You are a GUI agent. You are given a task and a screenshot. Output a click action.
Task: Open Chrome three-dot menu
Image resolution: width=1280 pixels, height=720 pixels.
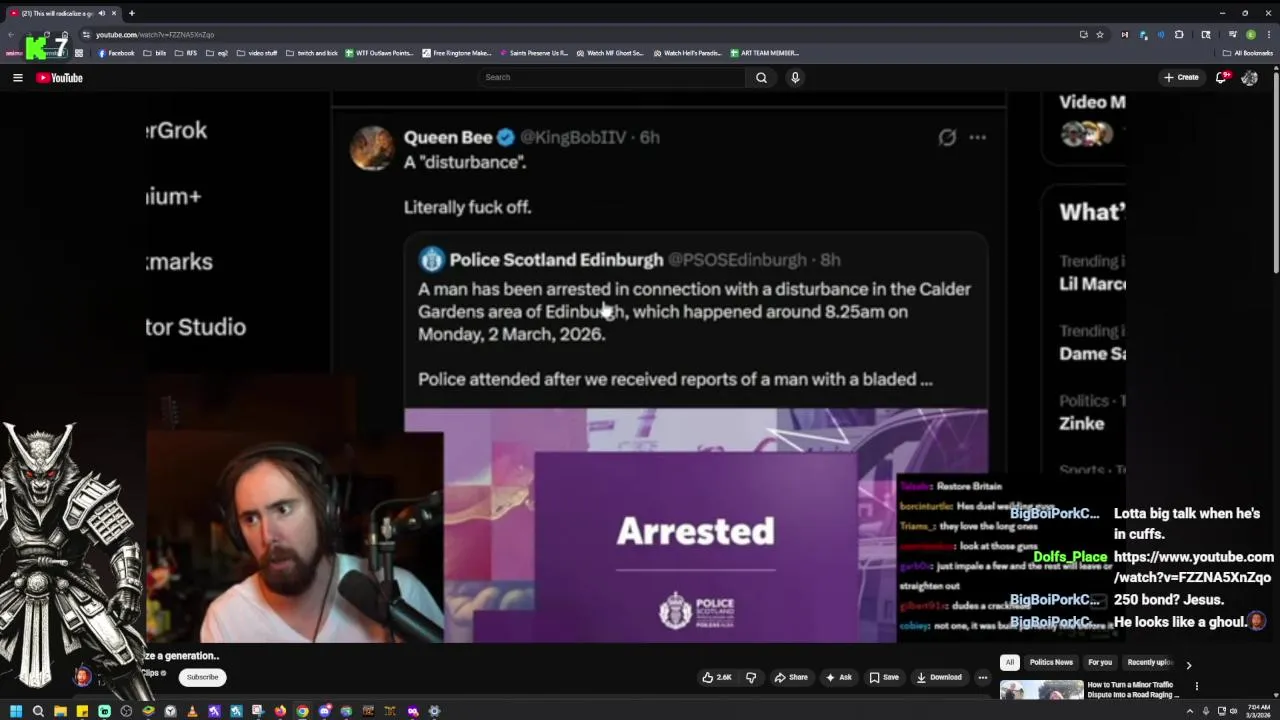[1269, 34]
